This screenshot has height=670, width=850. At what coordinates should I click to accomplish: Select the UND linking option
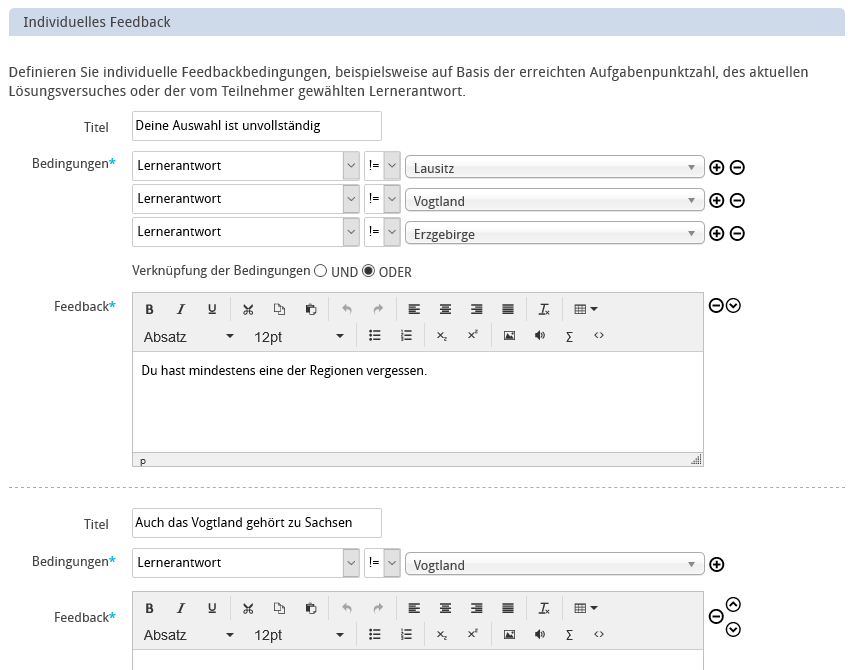click(320, 268)
